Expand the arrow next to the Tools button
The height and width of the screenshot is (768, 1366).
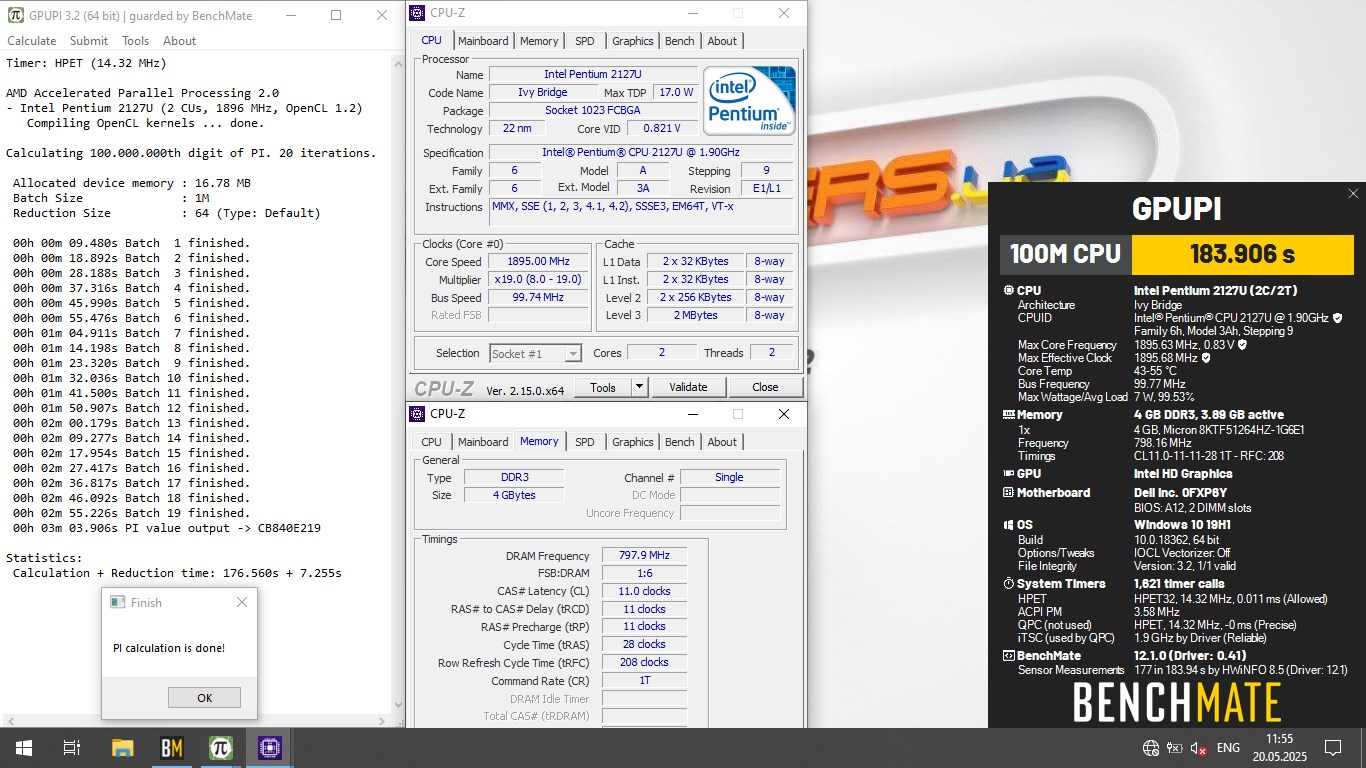tap(640, 387)
